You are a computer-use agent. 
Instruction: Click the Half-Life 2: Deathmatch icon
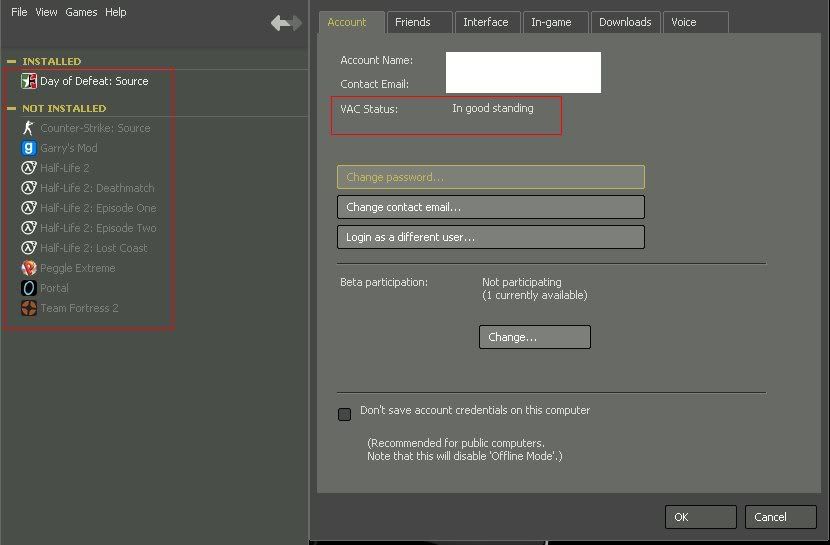(x=29, y=188)
